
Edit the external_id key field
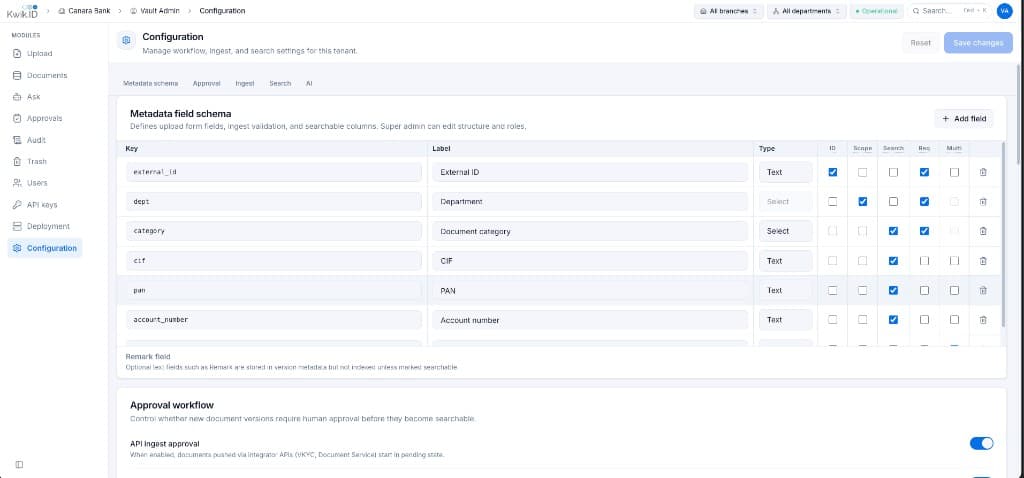tap(274, 172)
